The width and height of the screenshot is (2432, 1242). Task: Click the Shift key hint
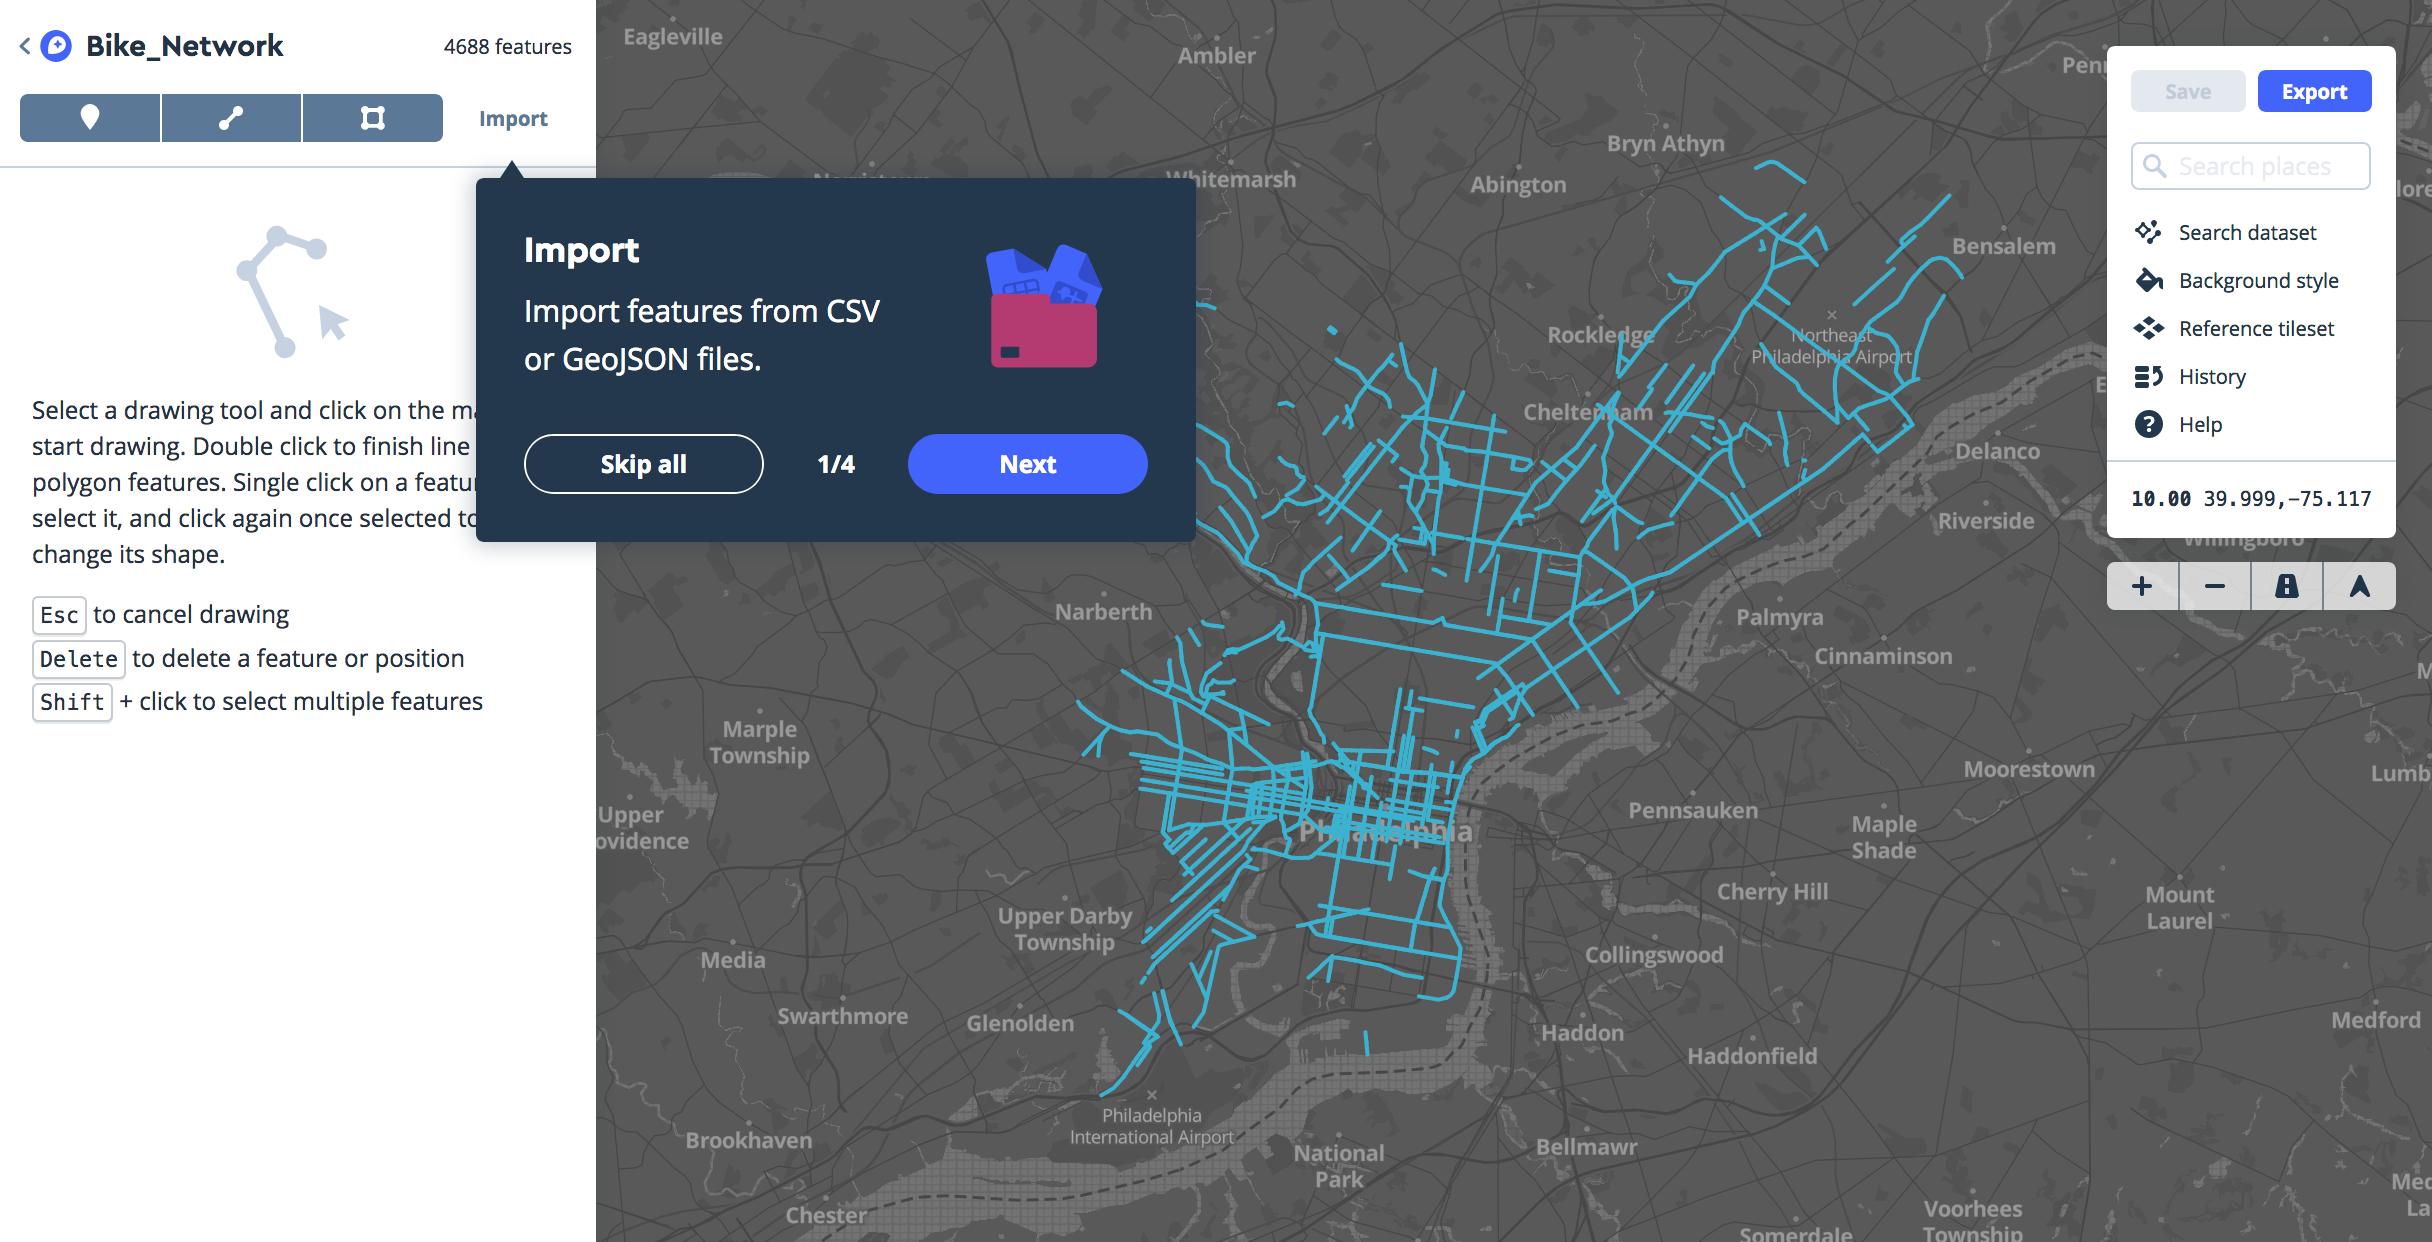[x=72, y=702]
